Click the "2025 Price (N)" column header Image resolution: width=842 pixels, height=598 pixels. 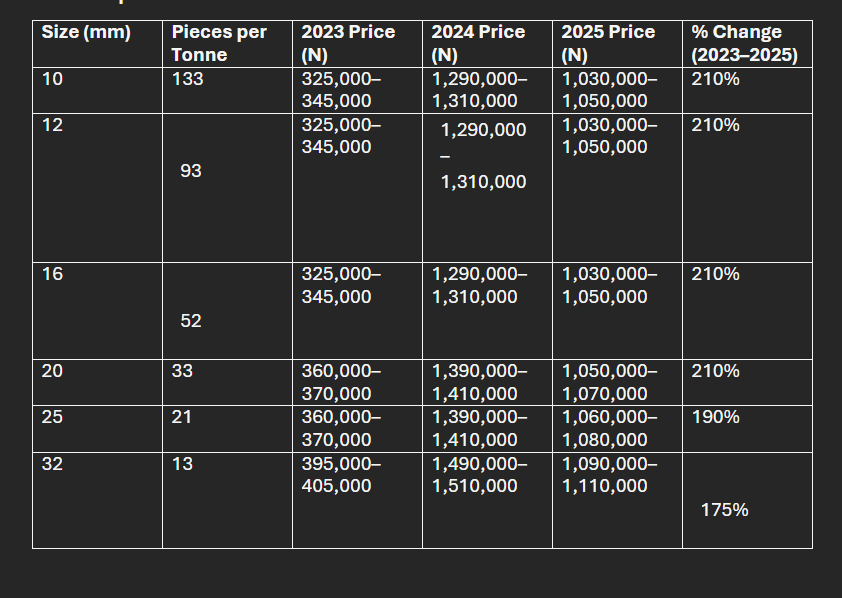pos(608,43)
